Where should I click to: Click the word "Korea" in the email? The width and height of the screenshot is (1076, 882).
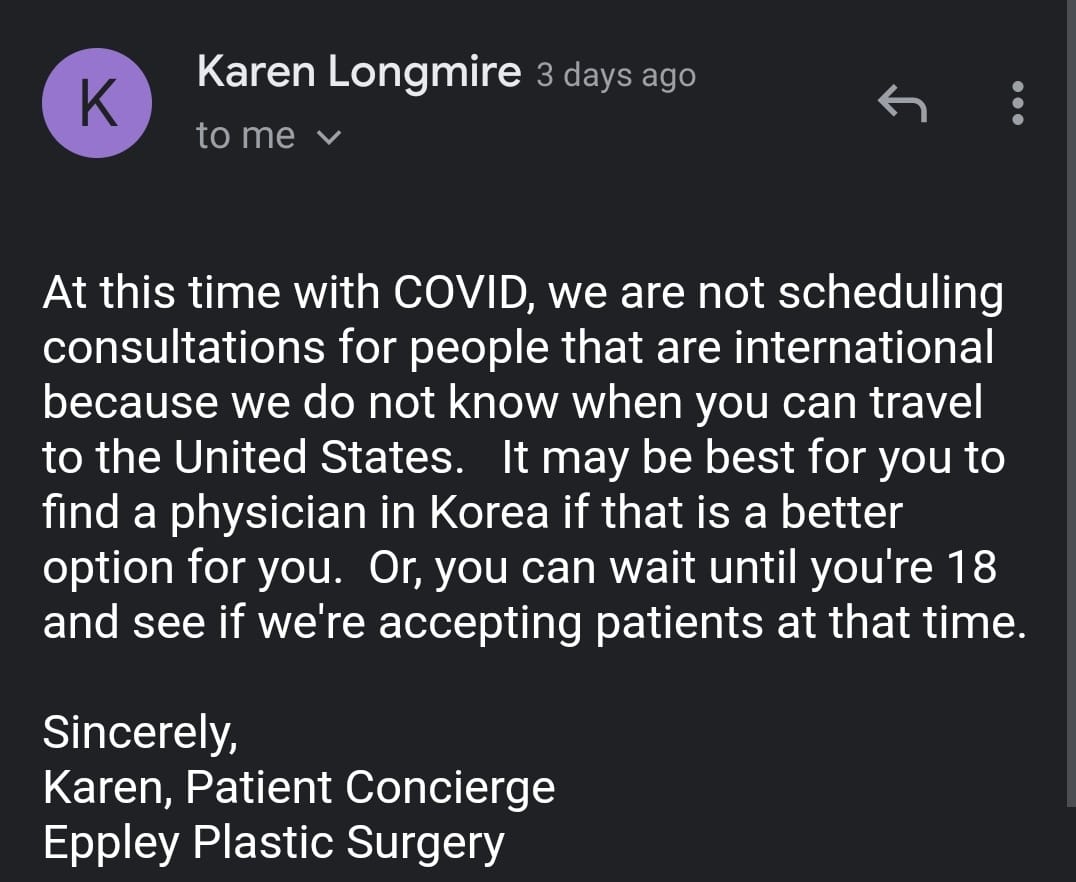pyautogui.click(x=489, y=512)
